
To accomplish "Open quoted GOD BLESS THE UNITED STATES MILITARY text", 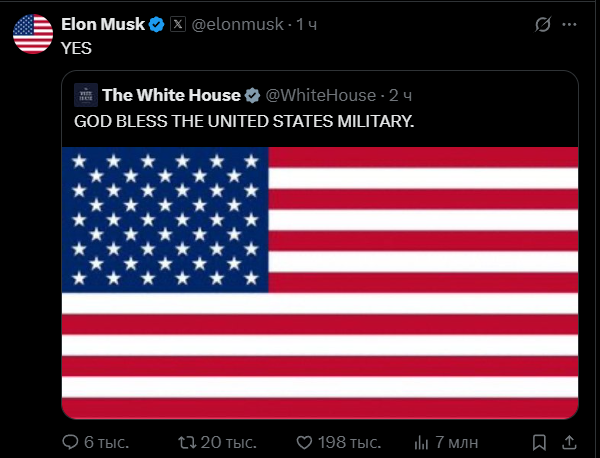I will 243,121.
